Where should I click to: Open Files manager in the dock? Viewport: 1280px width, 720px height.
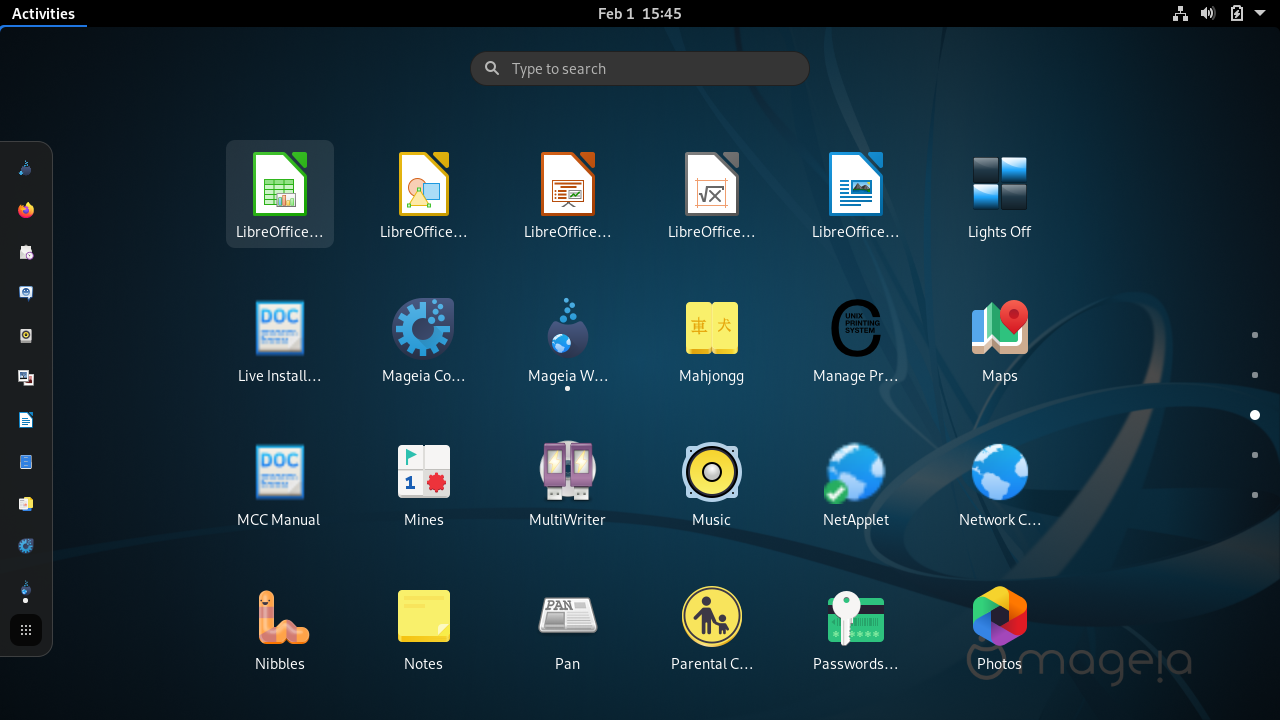click(x=26, y=462)
